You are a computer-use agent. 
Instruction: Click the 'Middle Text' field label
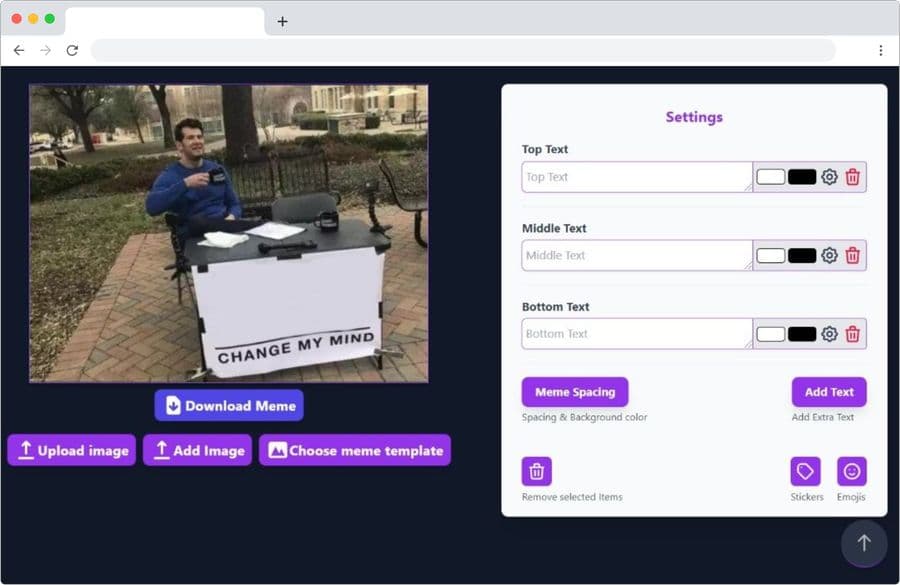(554, 228)
